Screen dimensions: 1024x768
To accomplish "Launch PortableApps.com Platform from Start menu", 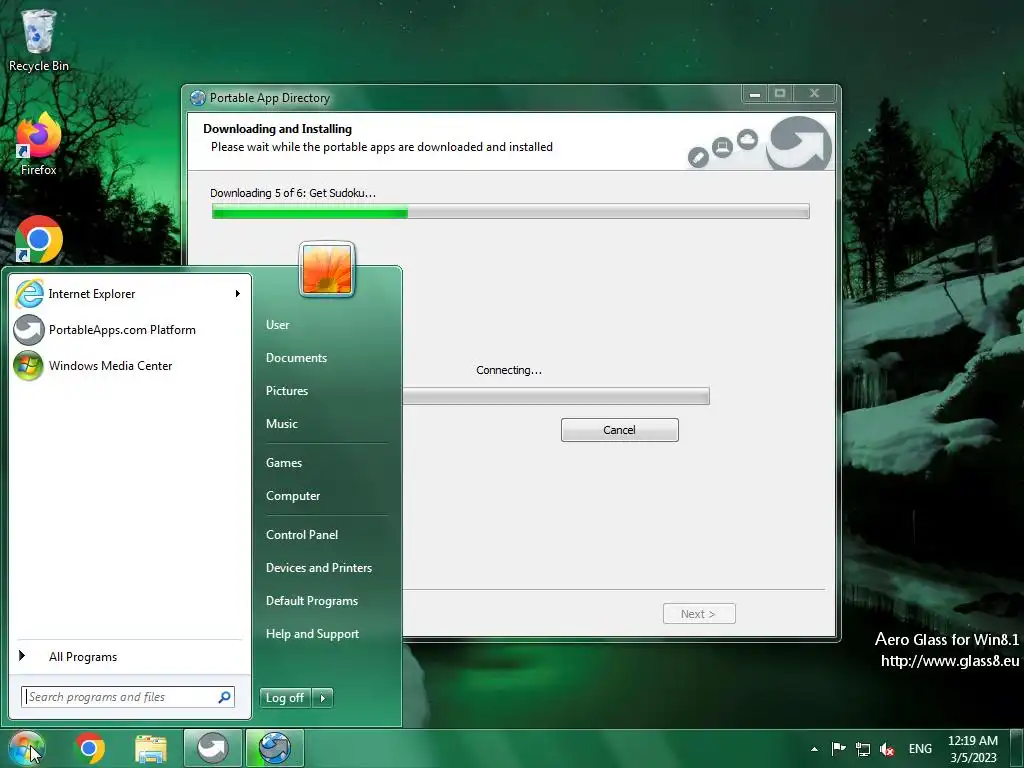I will (x=128, y=330).
